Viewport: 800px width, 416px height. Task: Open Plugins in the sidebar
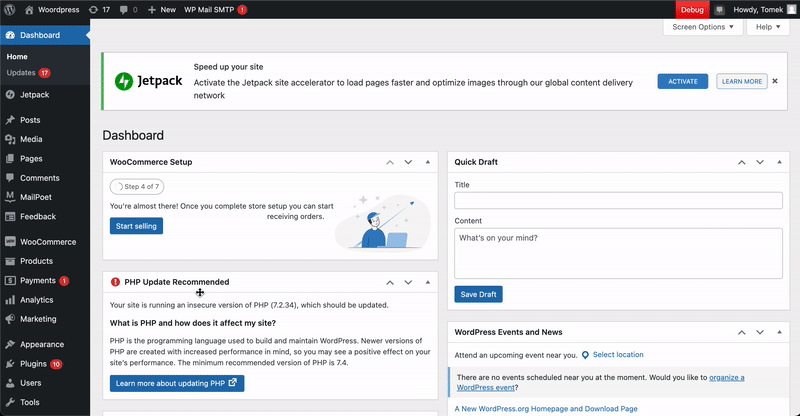click(x=45, y=364)
